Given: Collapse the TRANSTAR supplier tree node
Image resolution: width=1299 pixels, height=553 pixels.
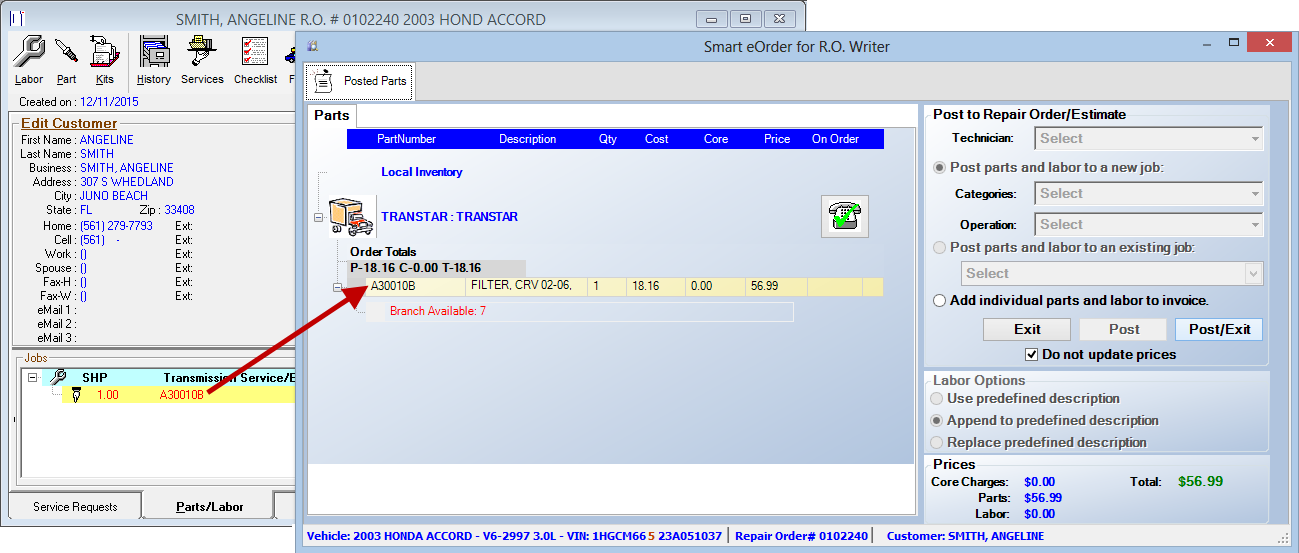Looking at the screenshot, I should (x=319, y=217).
